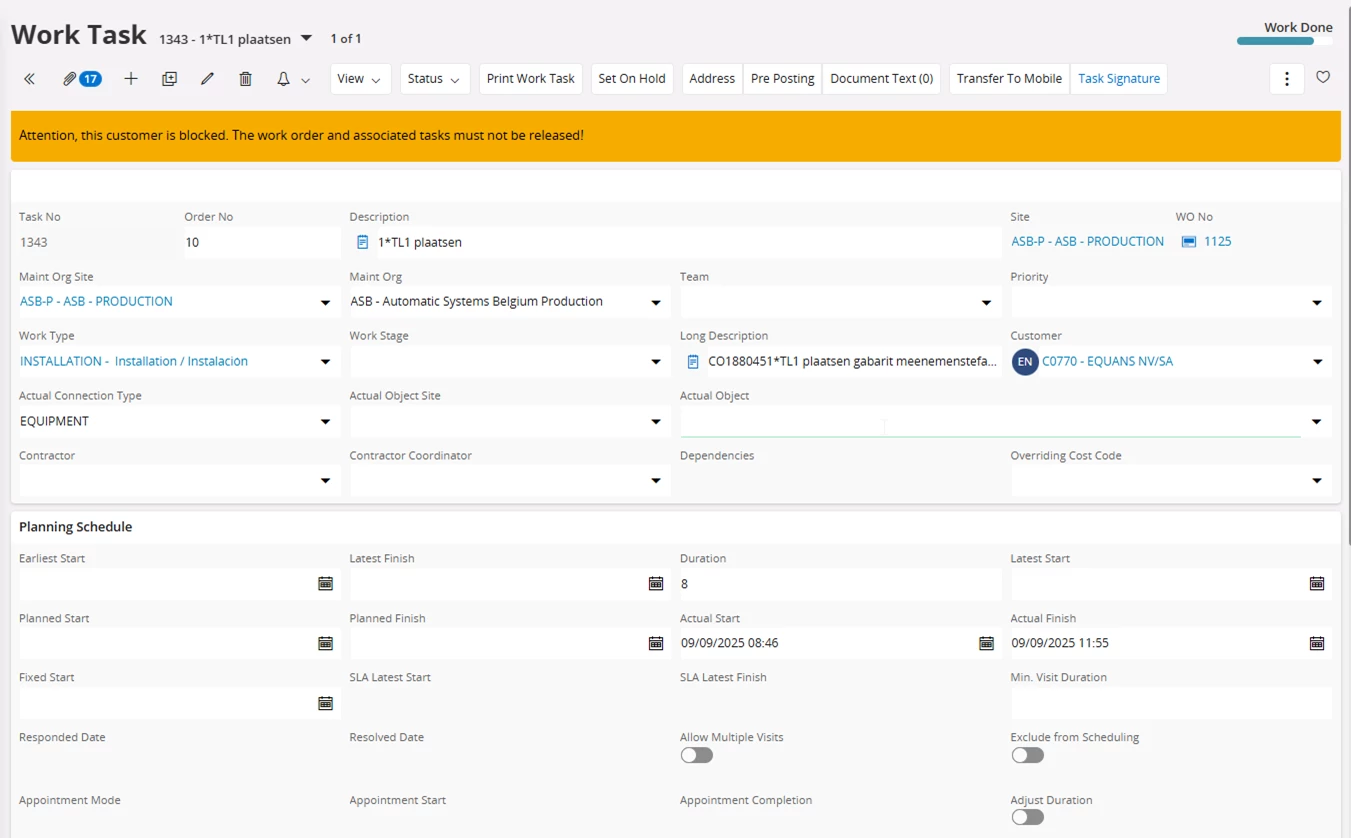Click the attachments paperclip icon
The height and width of the screenshot is (838, 1351).
pos(70,79)
